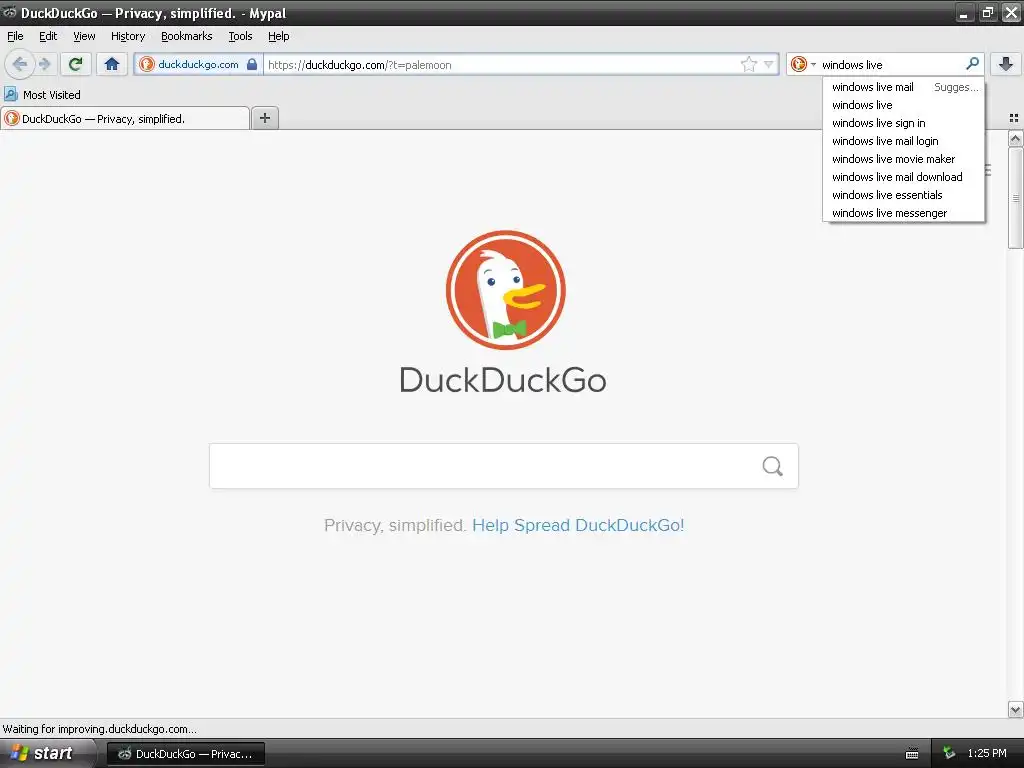The image size is (1024, 768).
Task: Select the DuckDuckGo — Privacy, simplified tab
Action: coord(125,118)
